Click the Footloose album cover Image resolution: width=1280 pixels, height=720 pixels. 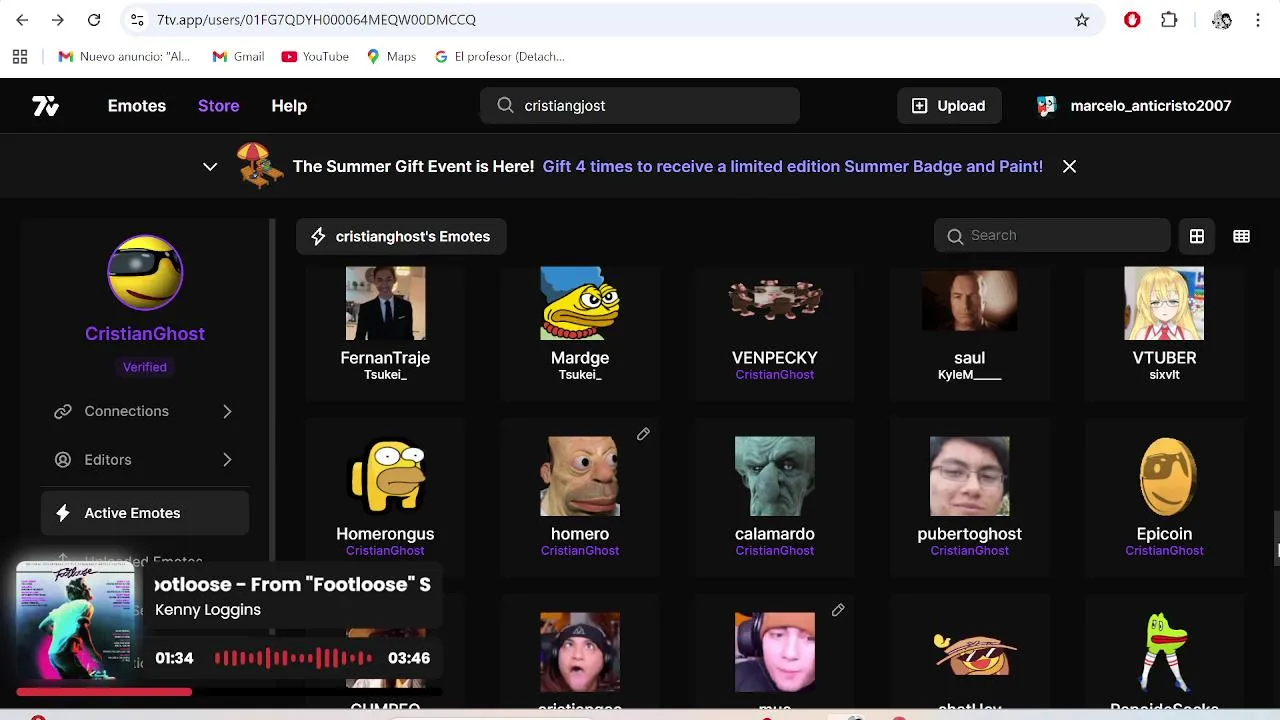(x=76, y=622)
